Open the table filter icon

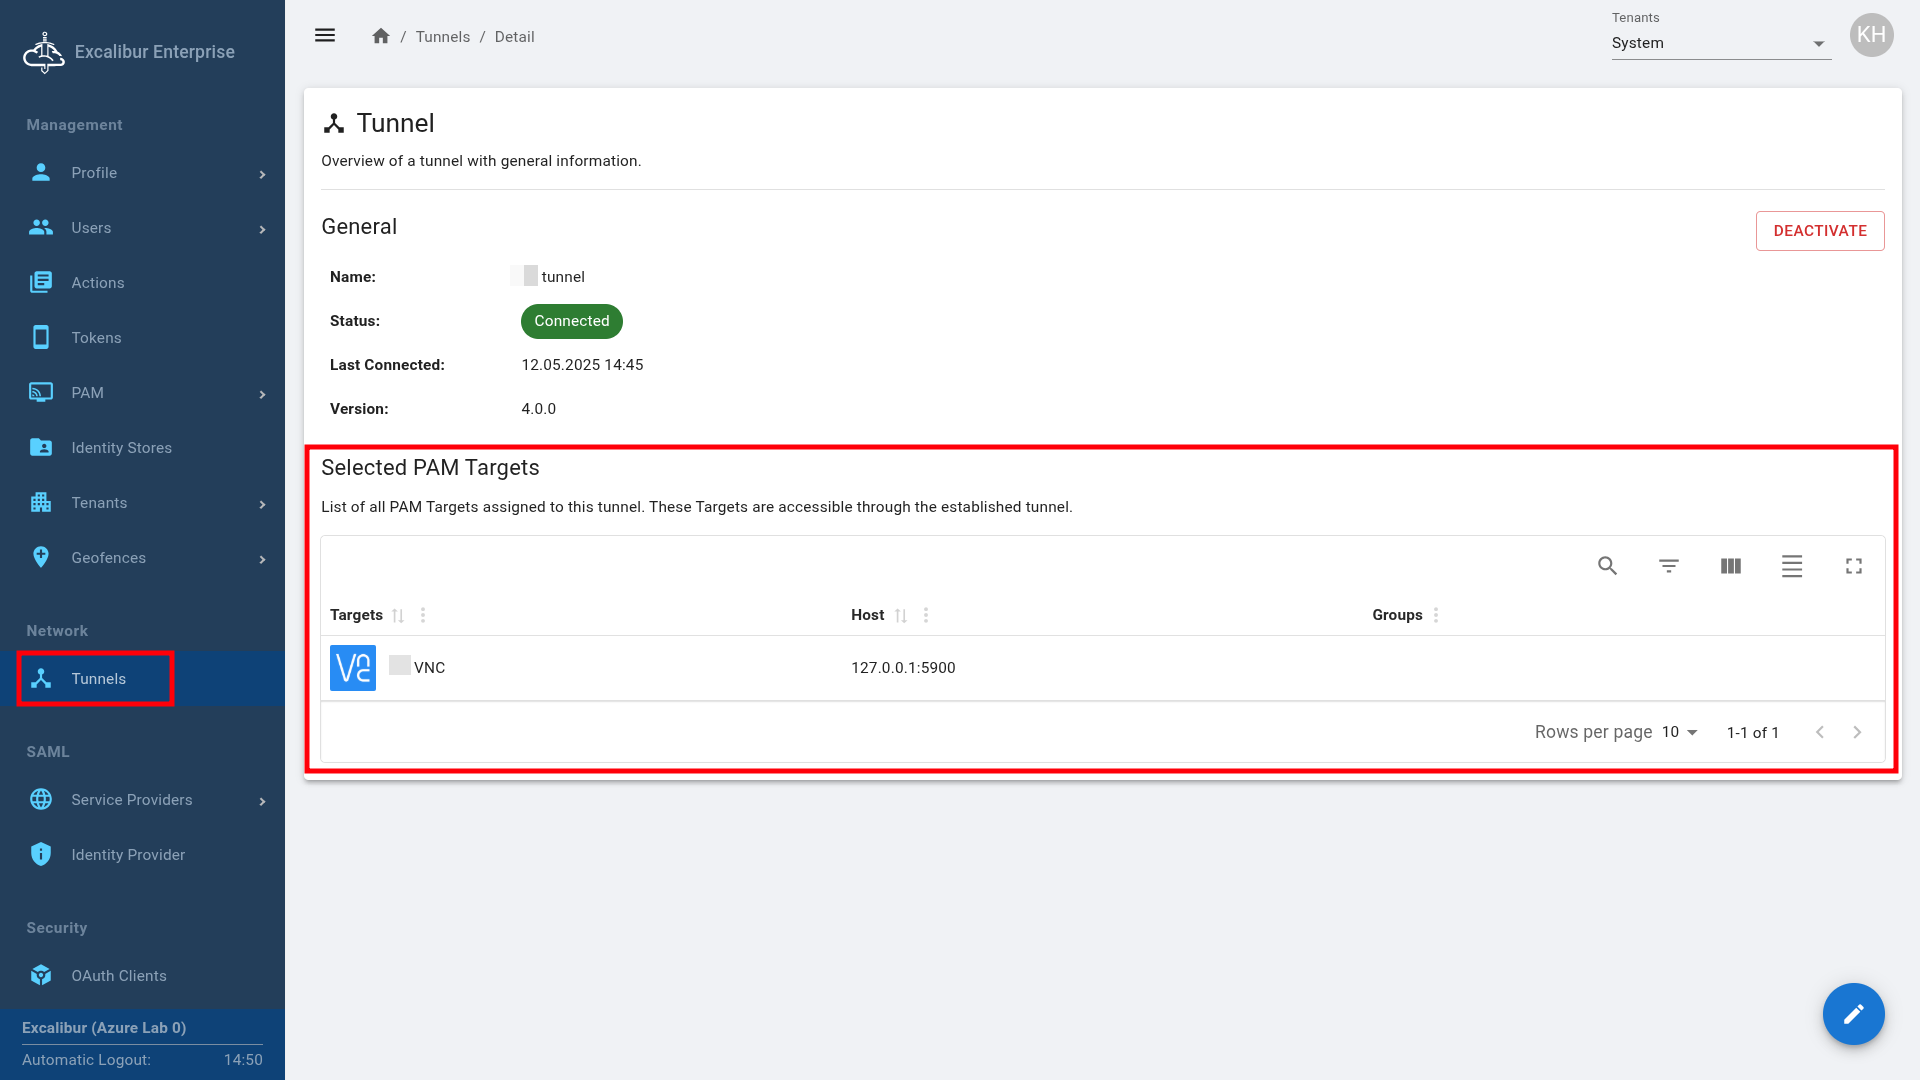click(x=1669, y=566)
